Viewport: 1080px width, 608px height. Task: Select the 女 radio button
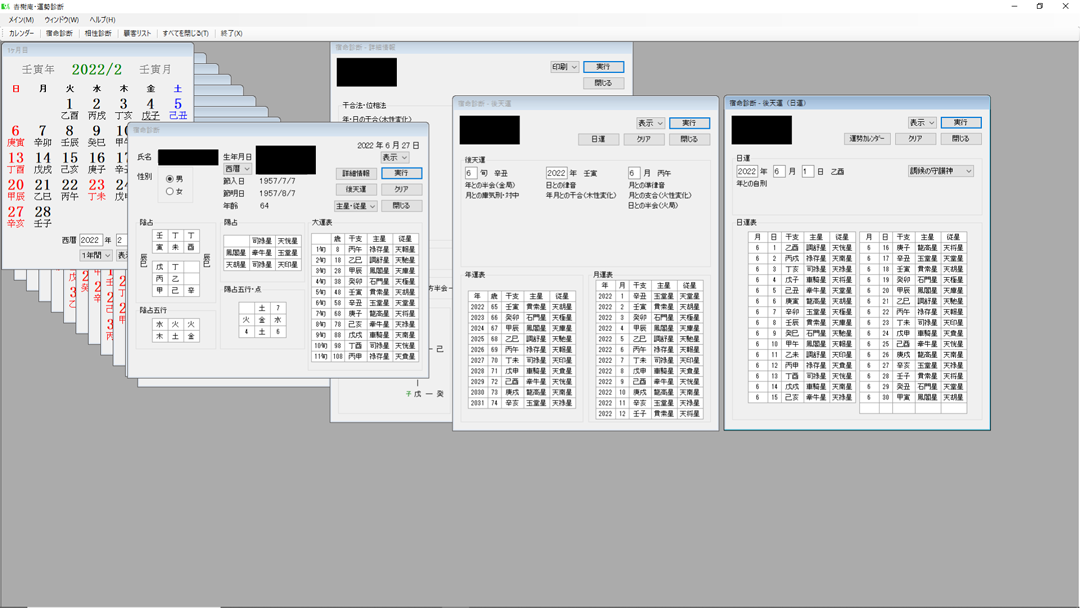pyautogui.click(x=168, y=191)
